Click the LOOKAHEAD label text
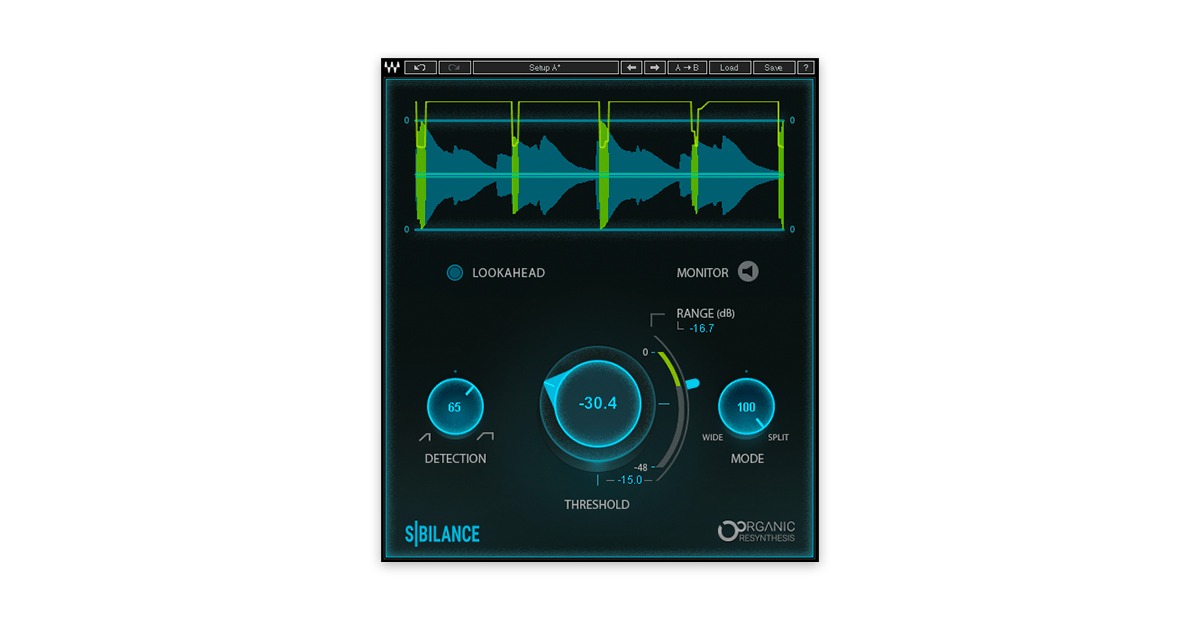 509,273
